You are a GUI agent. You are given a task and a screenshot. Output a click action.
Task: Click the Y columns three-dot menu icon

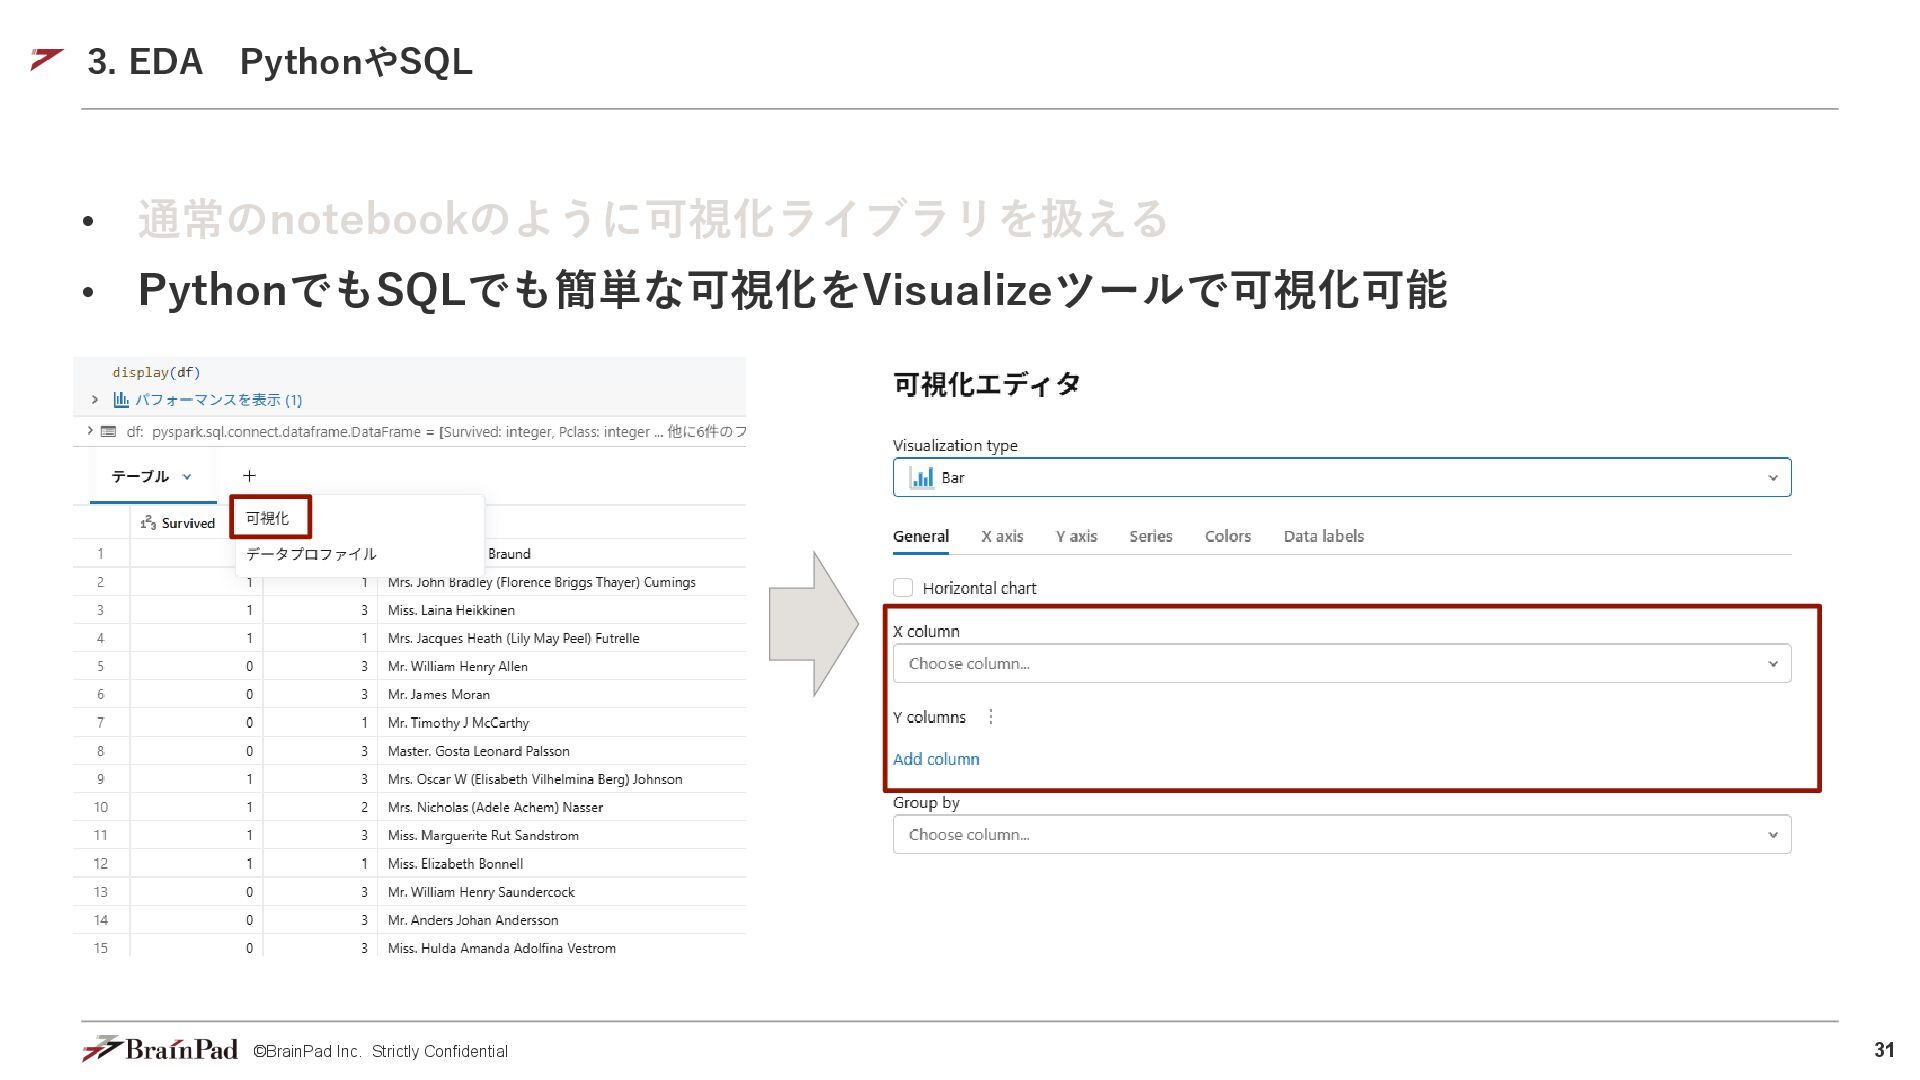[x=990, y=717]
